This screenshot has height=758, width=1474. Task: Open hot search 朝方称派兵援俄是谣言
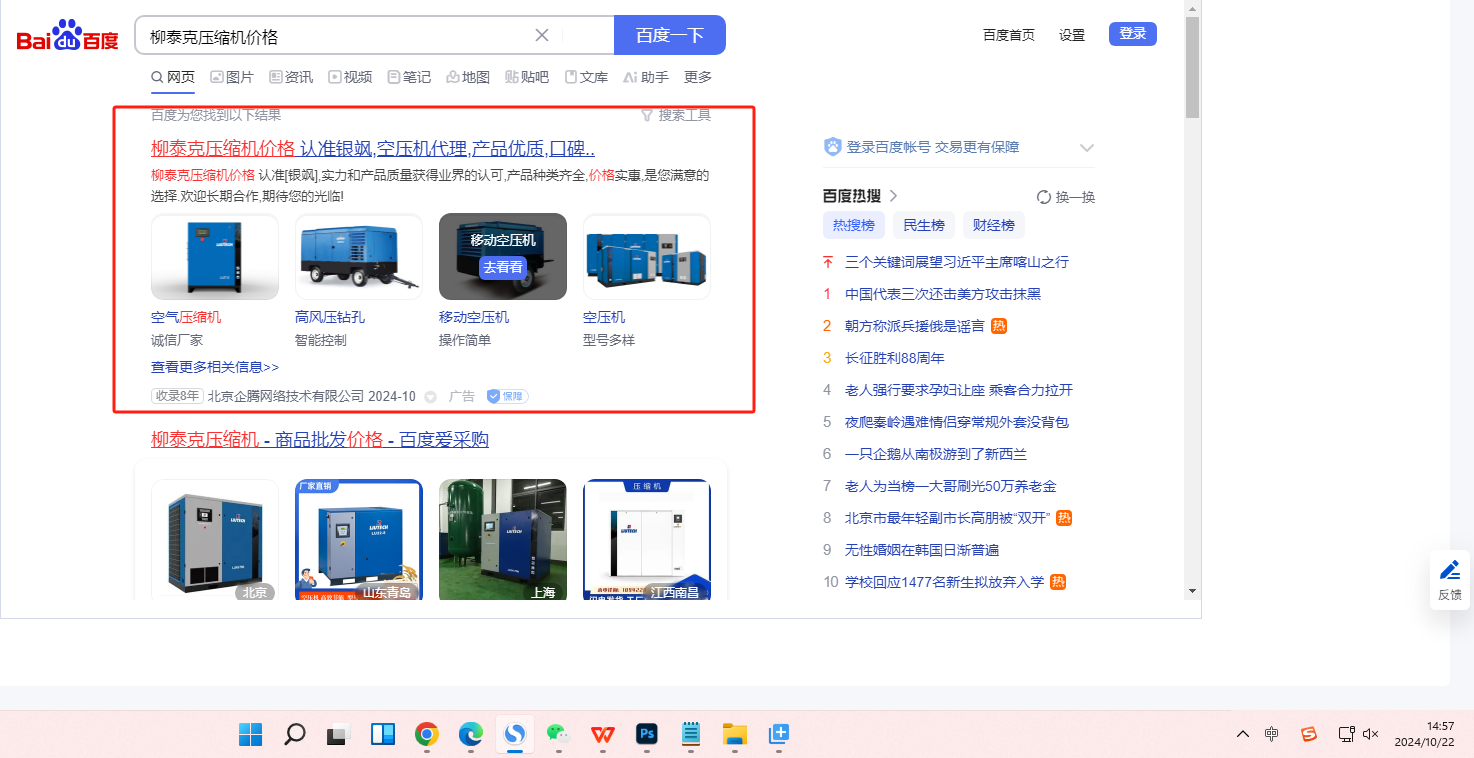(915, 326)
